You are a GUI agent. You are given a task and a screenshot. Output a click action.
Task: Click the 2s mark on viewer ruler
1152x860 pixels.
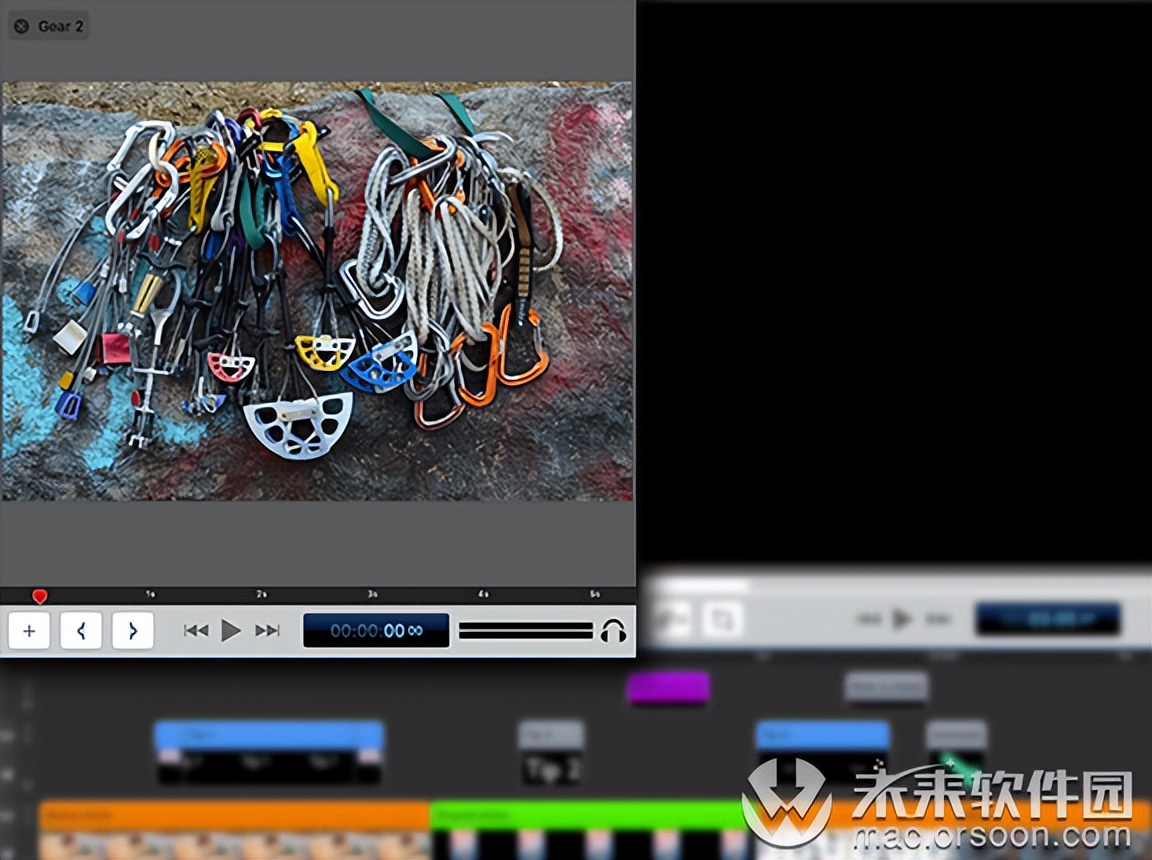261,594
